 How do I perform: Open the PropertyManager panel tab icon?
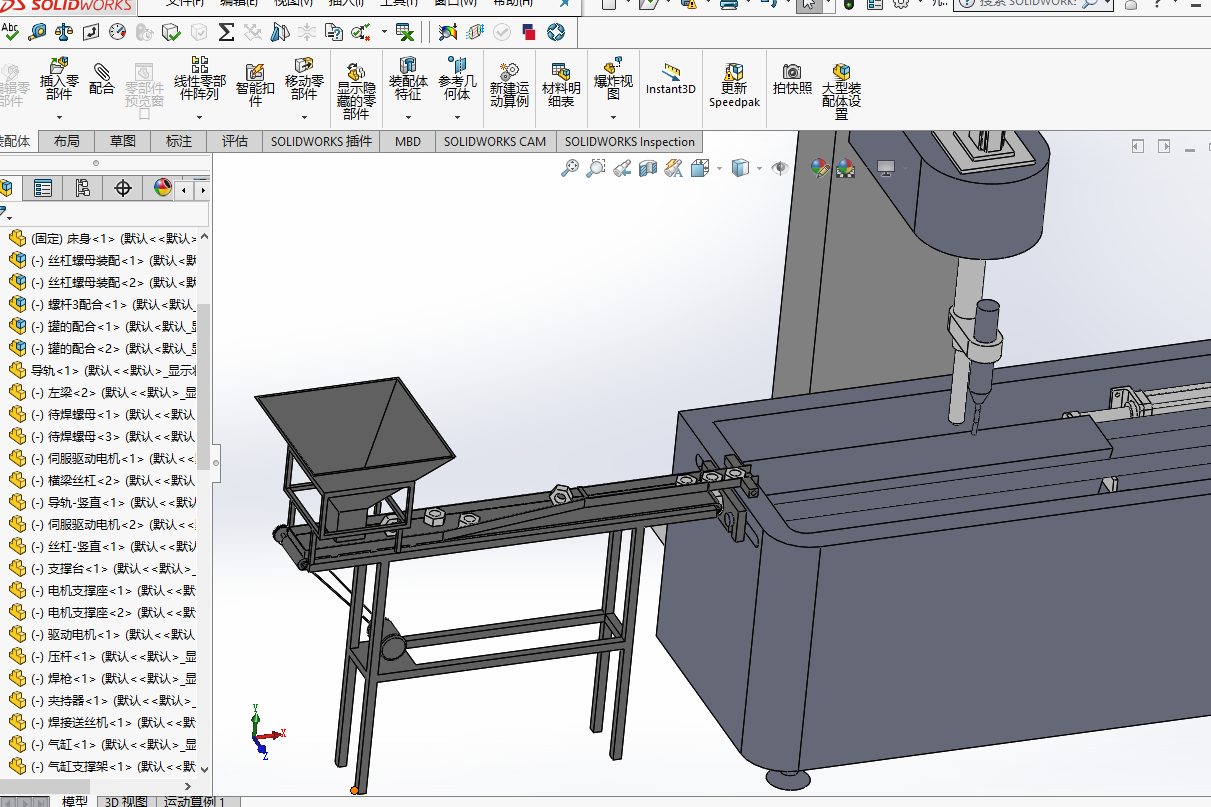pos(42,188)
